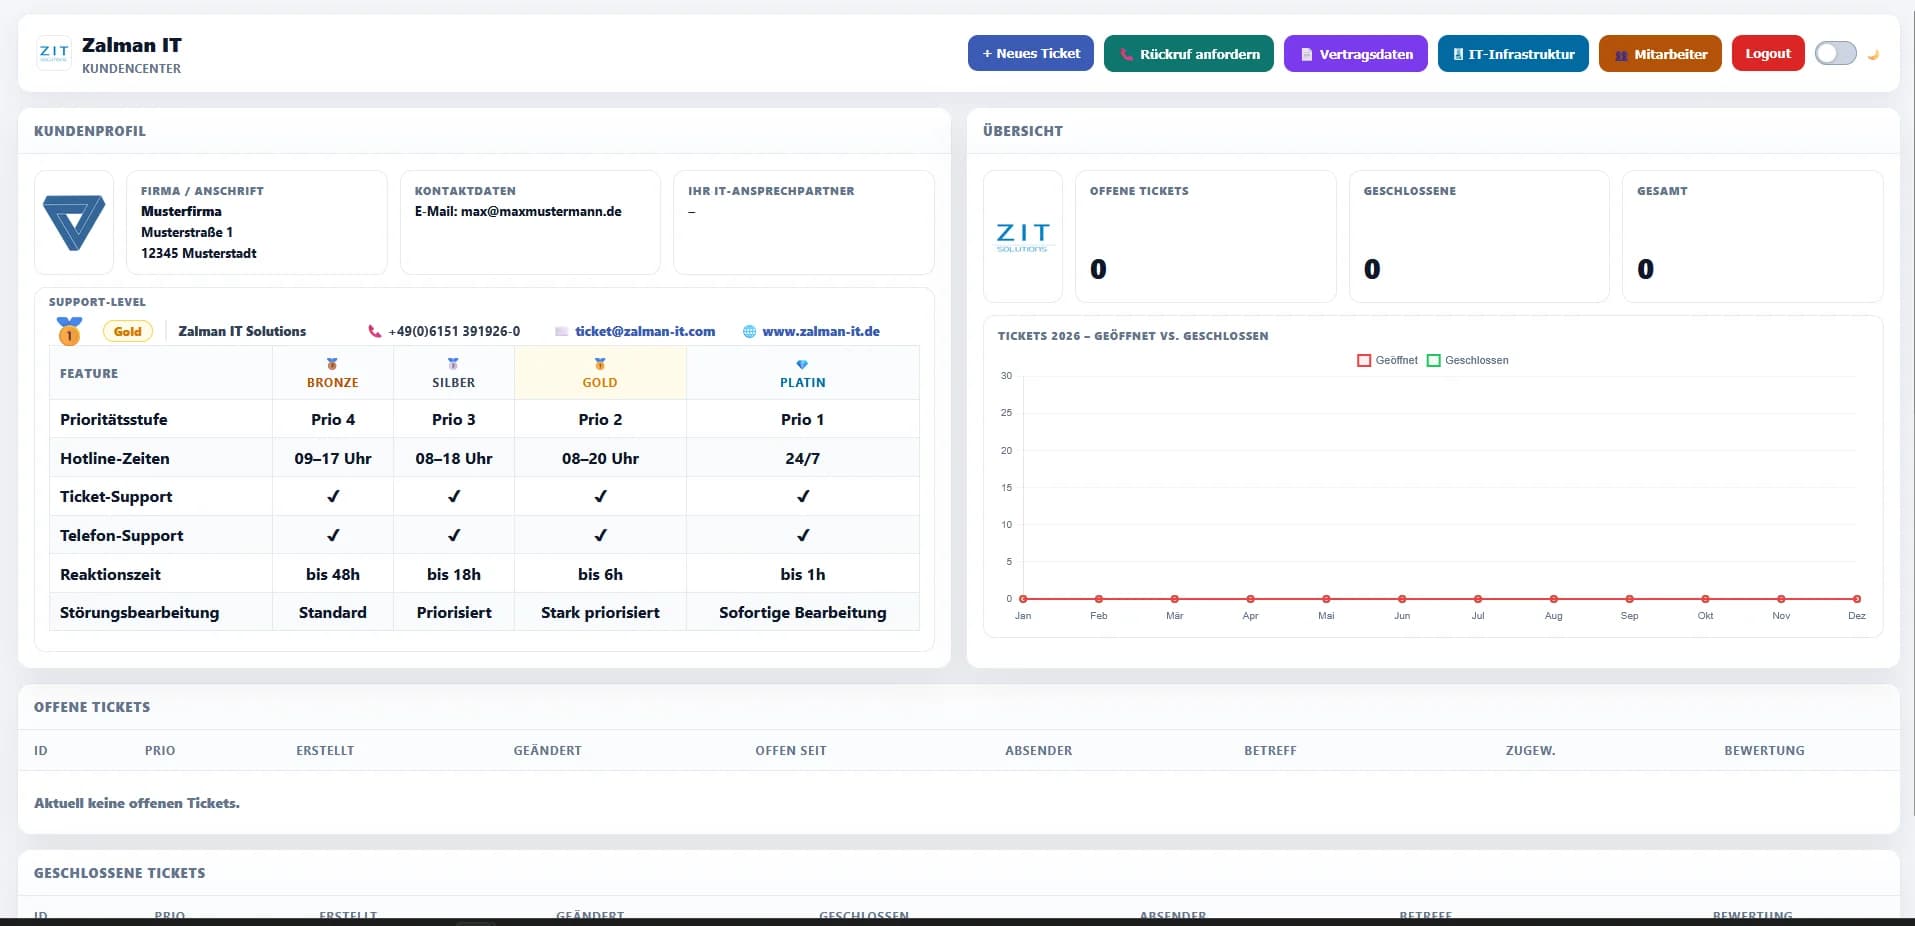This screenshot has height=926, width=1915.
Task: Click the 'bis 48h' Bronze reaction time cell
Action: (333, 574)
